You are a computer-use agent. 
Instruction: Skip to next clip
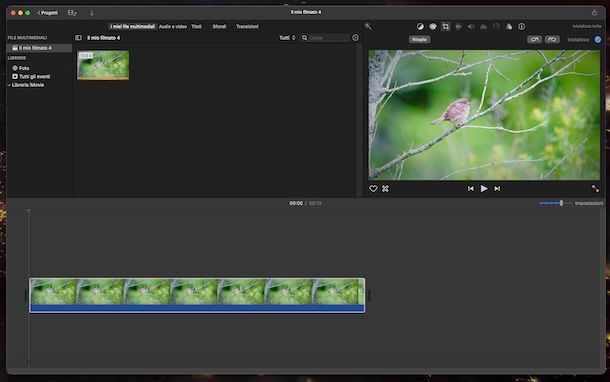497,189
